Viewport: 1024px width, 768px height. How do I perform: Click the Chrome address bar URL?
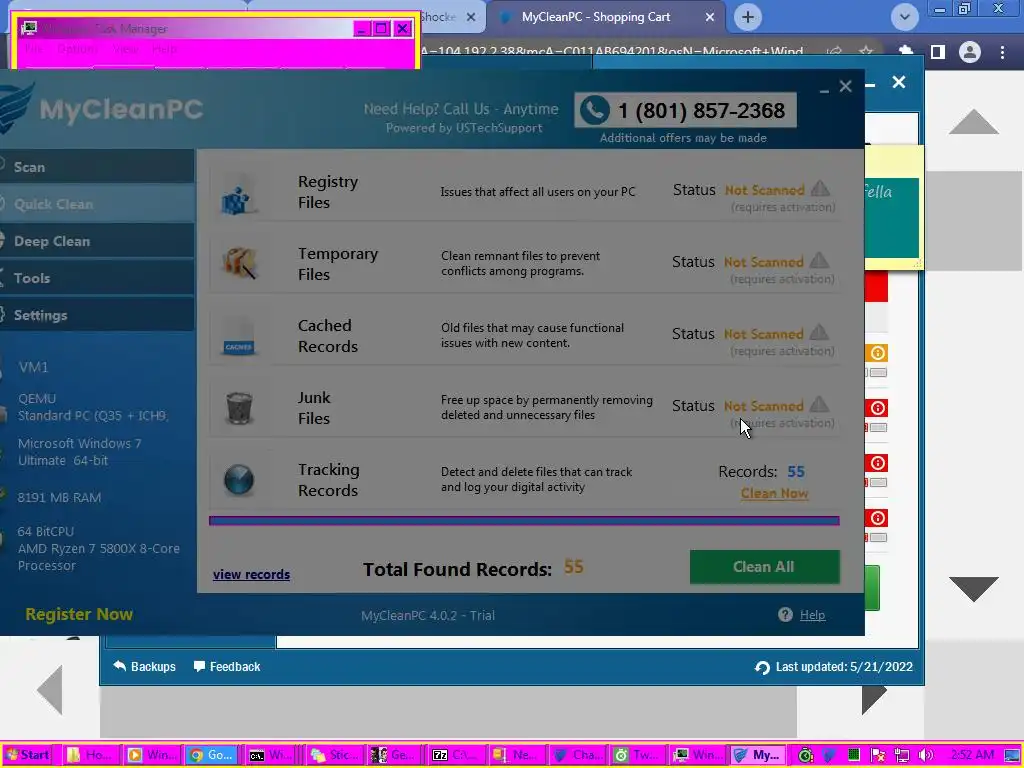click(614, 52)
